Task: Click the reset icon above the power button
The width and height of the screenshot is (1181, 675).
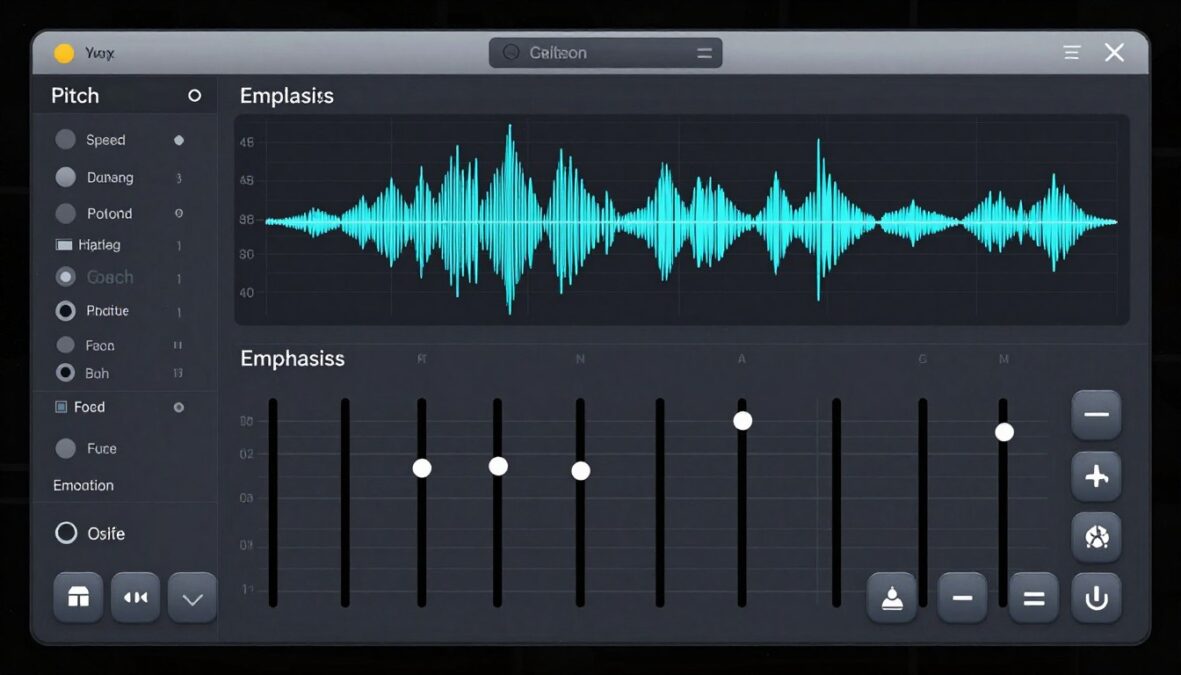Action: (x=1096, y=537)
